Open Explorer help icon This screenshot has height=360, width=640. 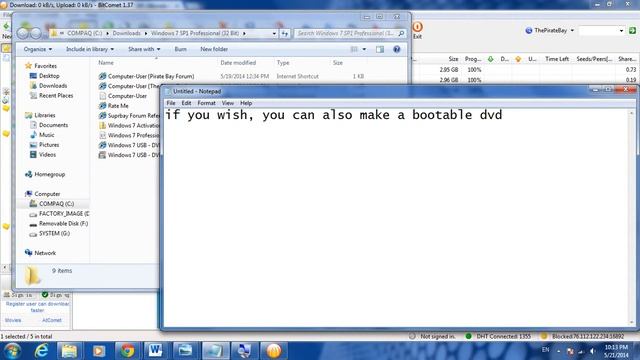[396, 49]
